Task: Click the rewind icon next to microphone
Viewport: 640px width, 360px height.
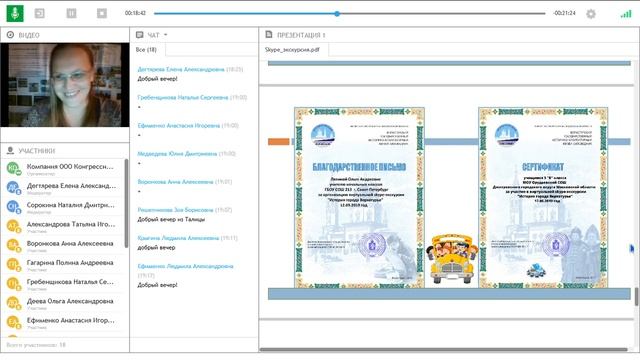Action: click(40, 13)
